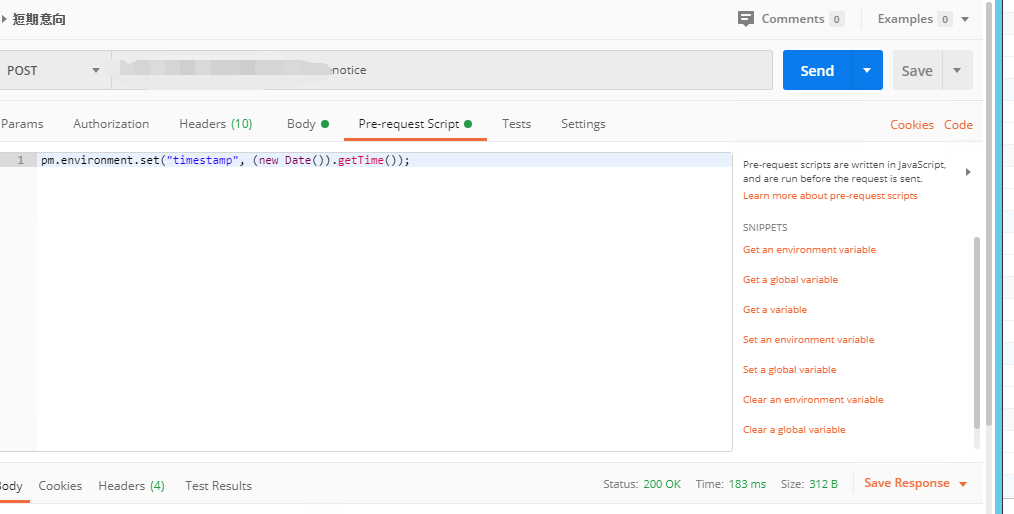1014x514 pixels.
Task: Switch to the Authorization tab
Action: tap(111, 124)
